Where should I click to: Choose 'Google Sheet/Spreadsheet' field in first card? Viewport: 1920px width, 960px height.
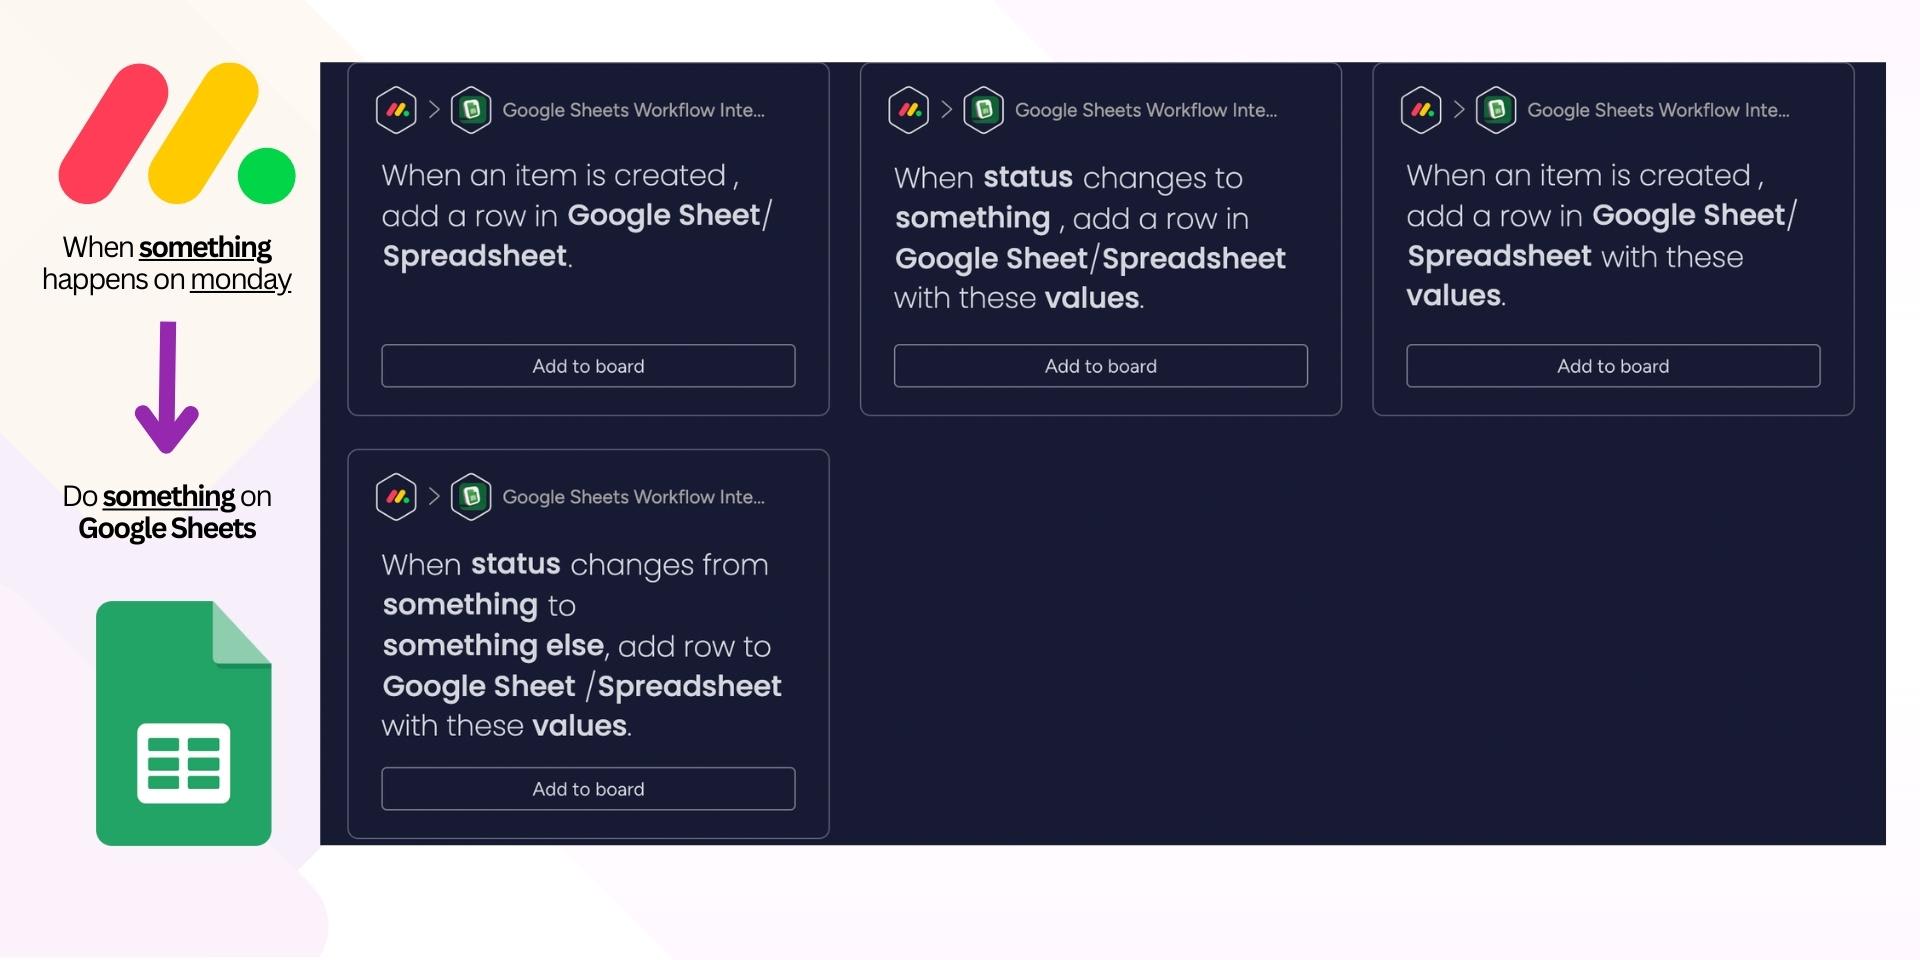(x=576, y=236)
